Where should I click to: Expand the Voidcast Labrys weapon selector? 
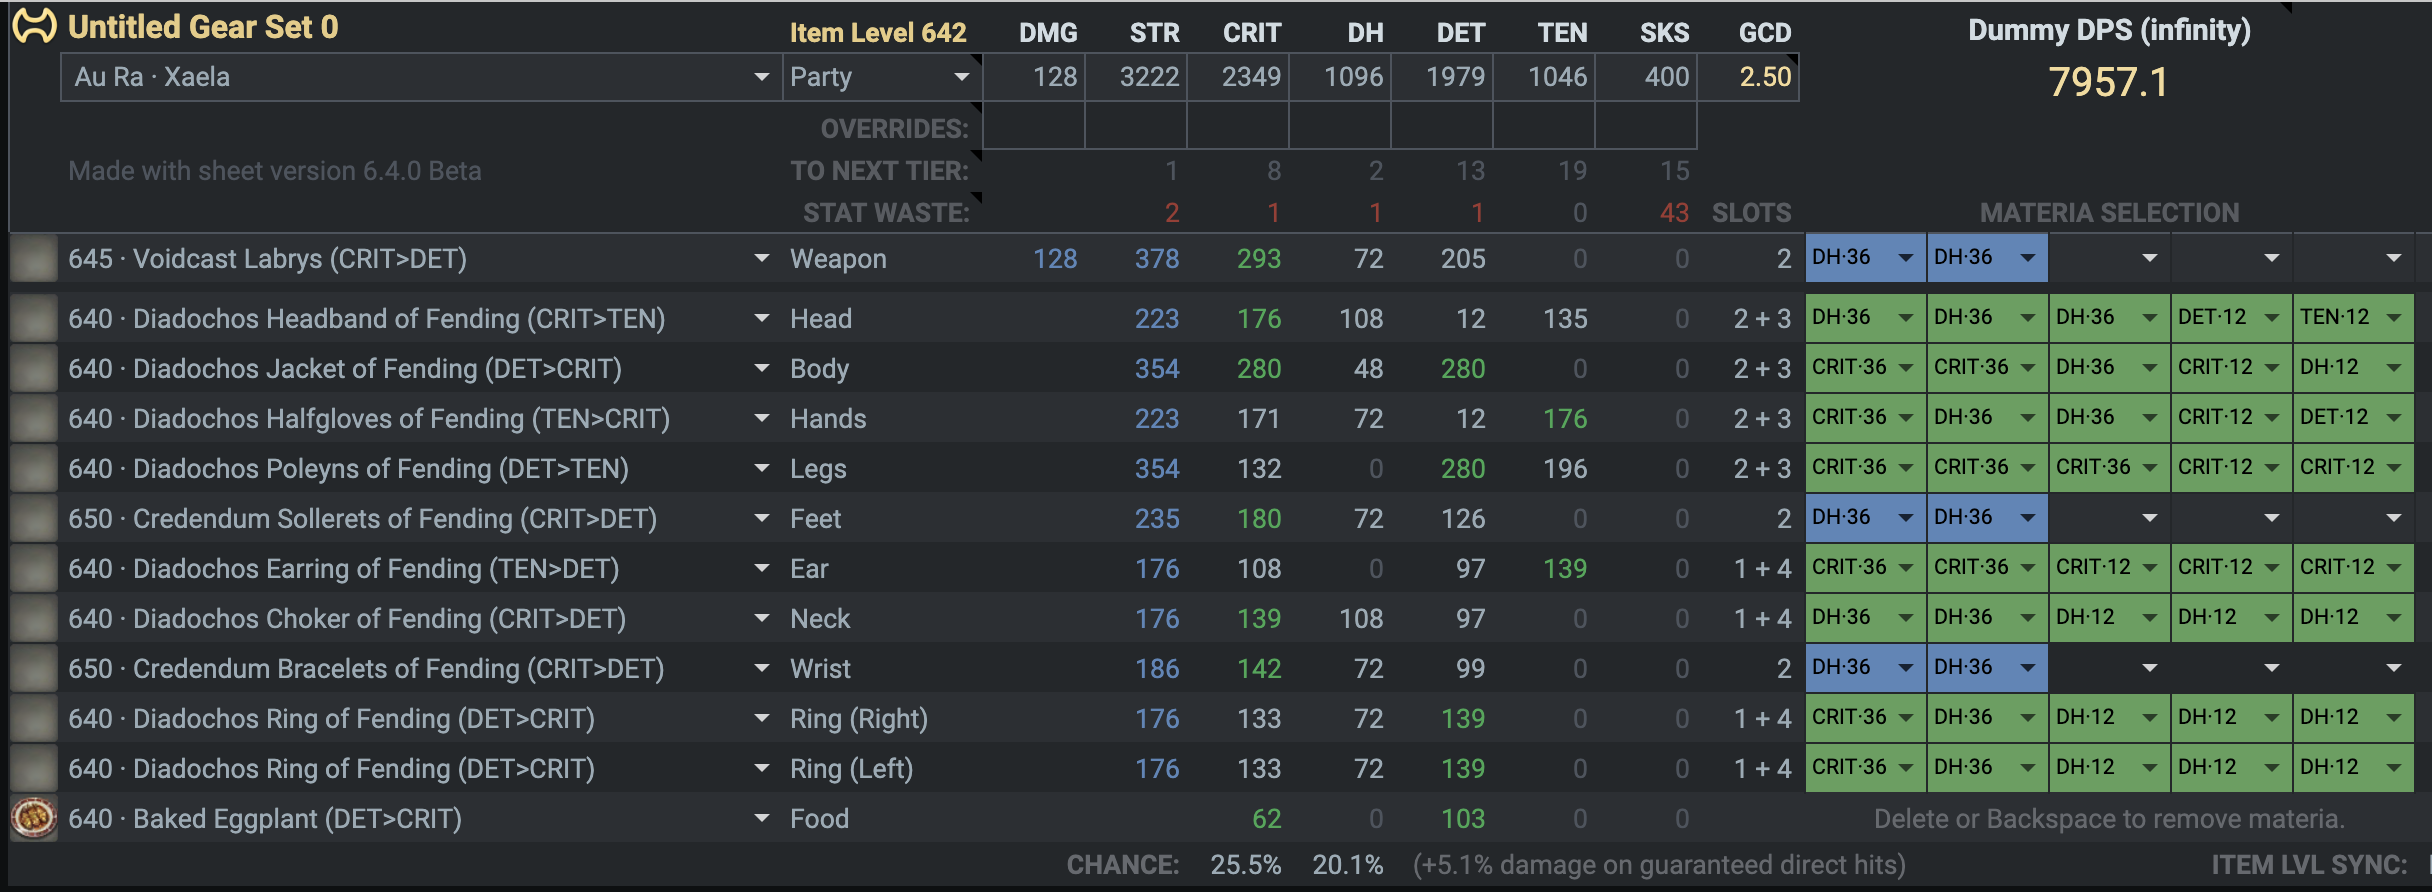tap(761, 259)
